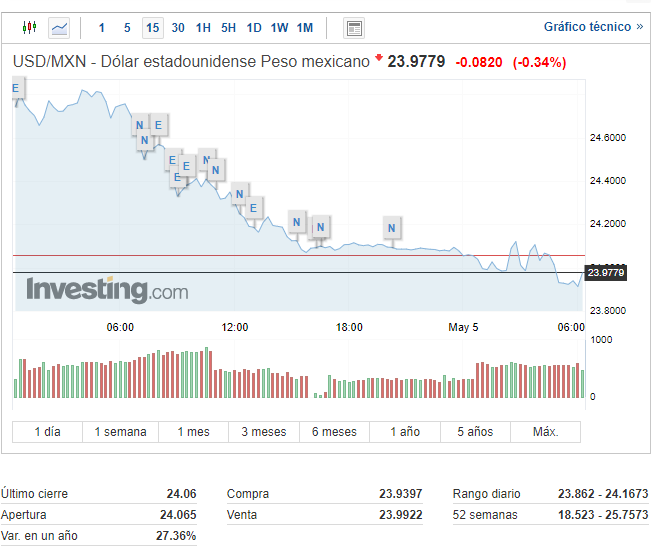Select the area chart type icon
This screenshot has width=656, height=548.
[60, 27]
